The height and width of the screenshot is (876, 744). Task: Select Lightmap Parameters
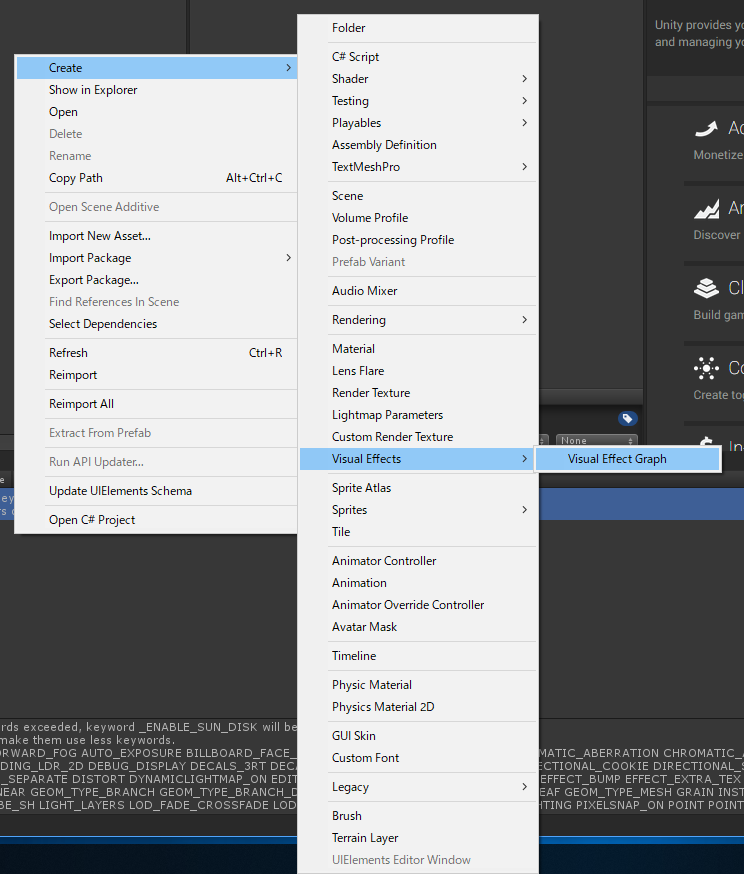pos(418,415)
